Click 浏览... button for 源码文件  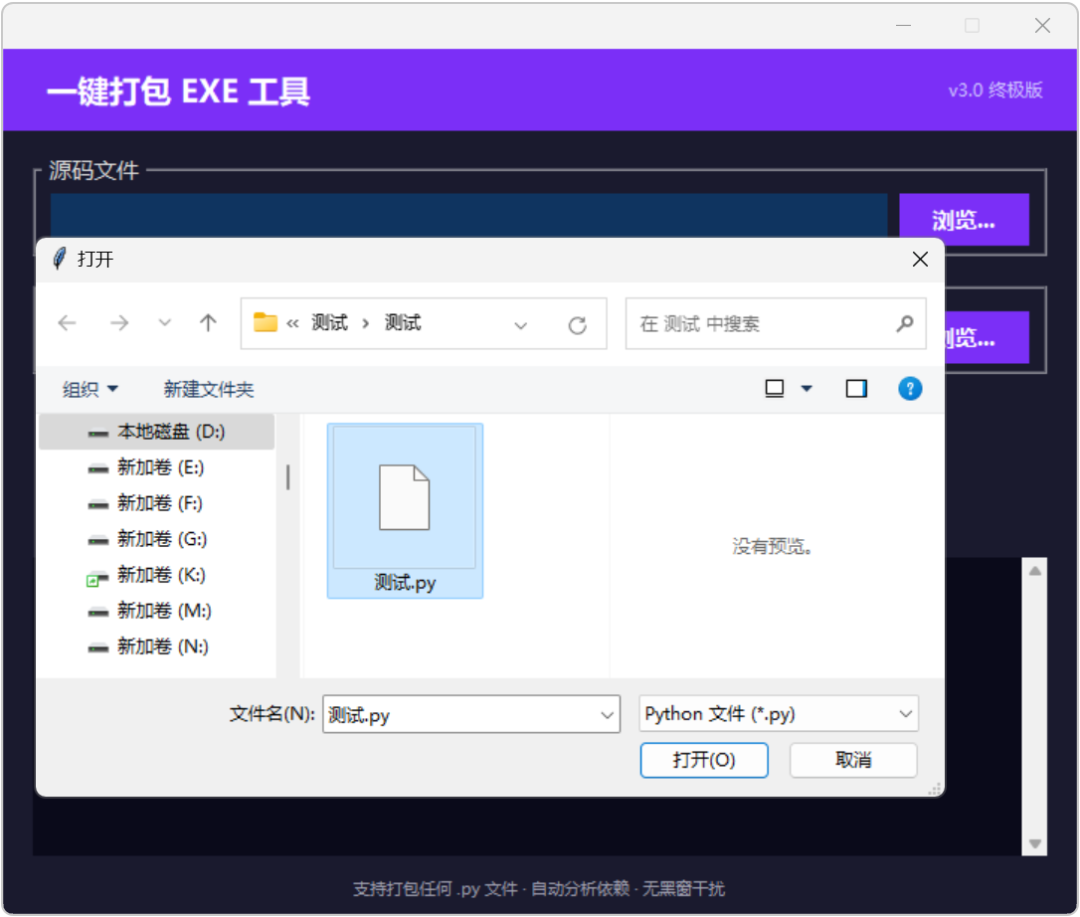[x=964, y=220]
